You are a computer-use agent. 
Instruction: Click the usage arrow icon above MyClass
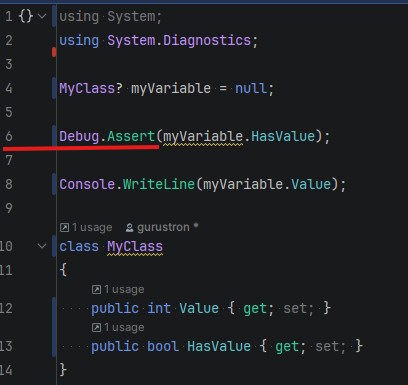click(64, 228)
